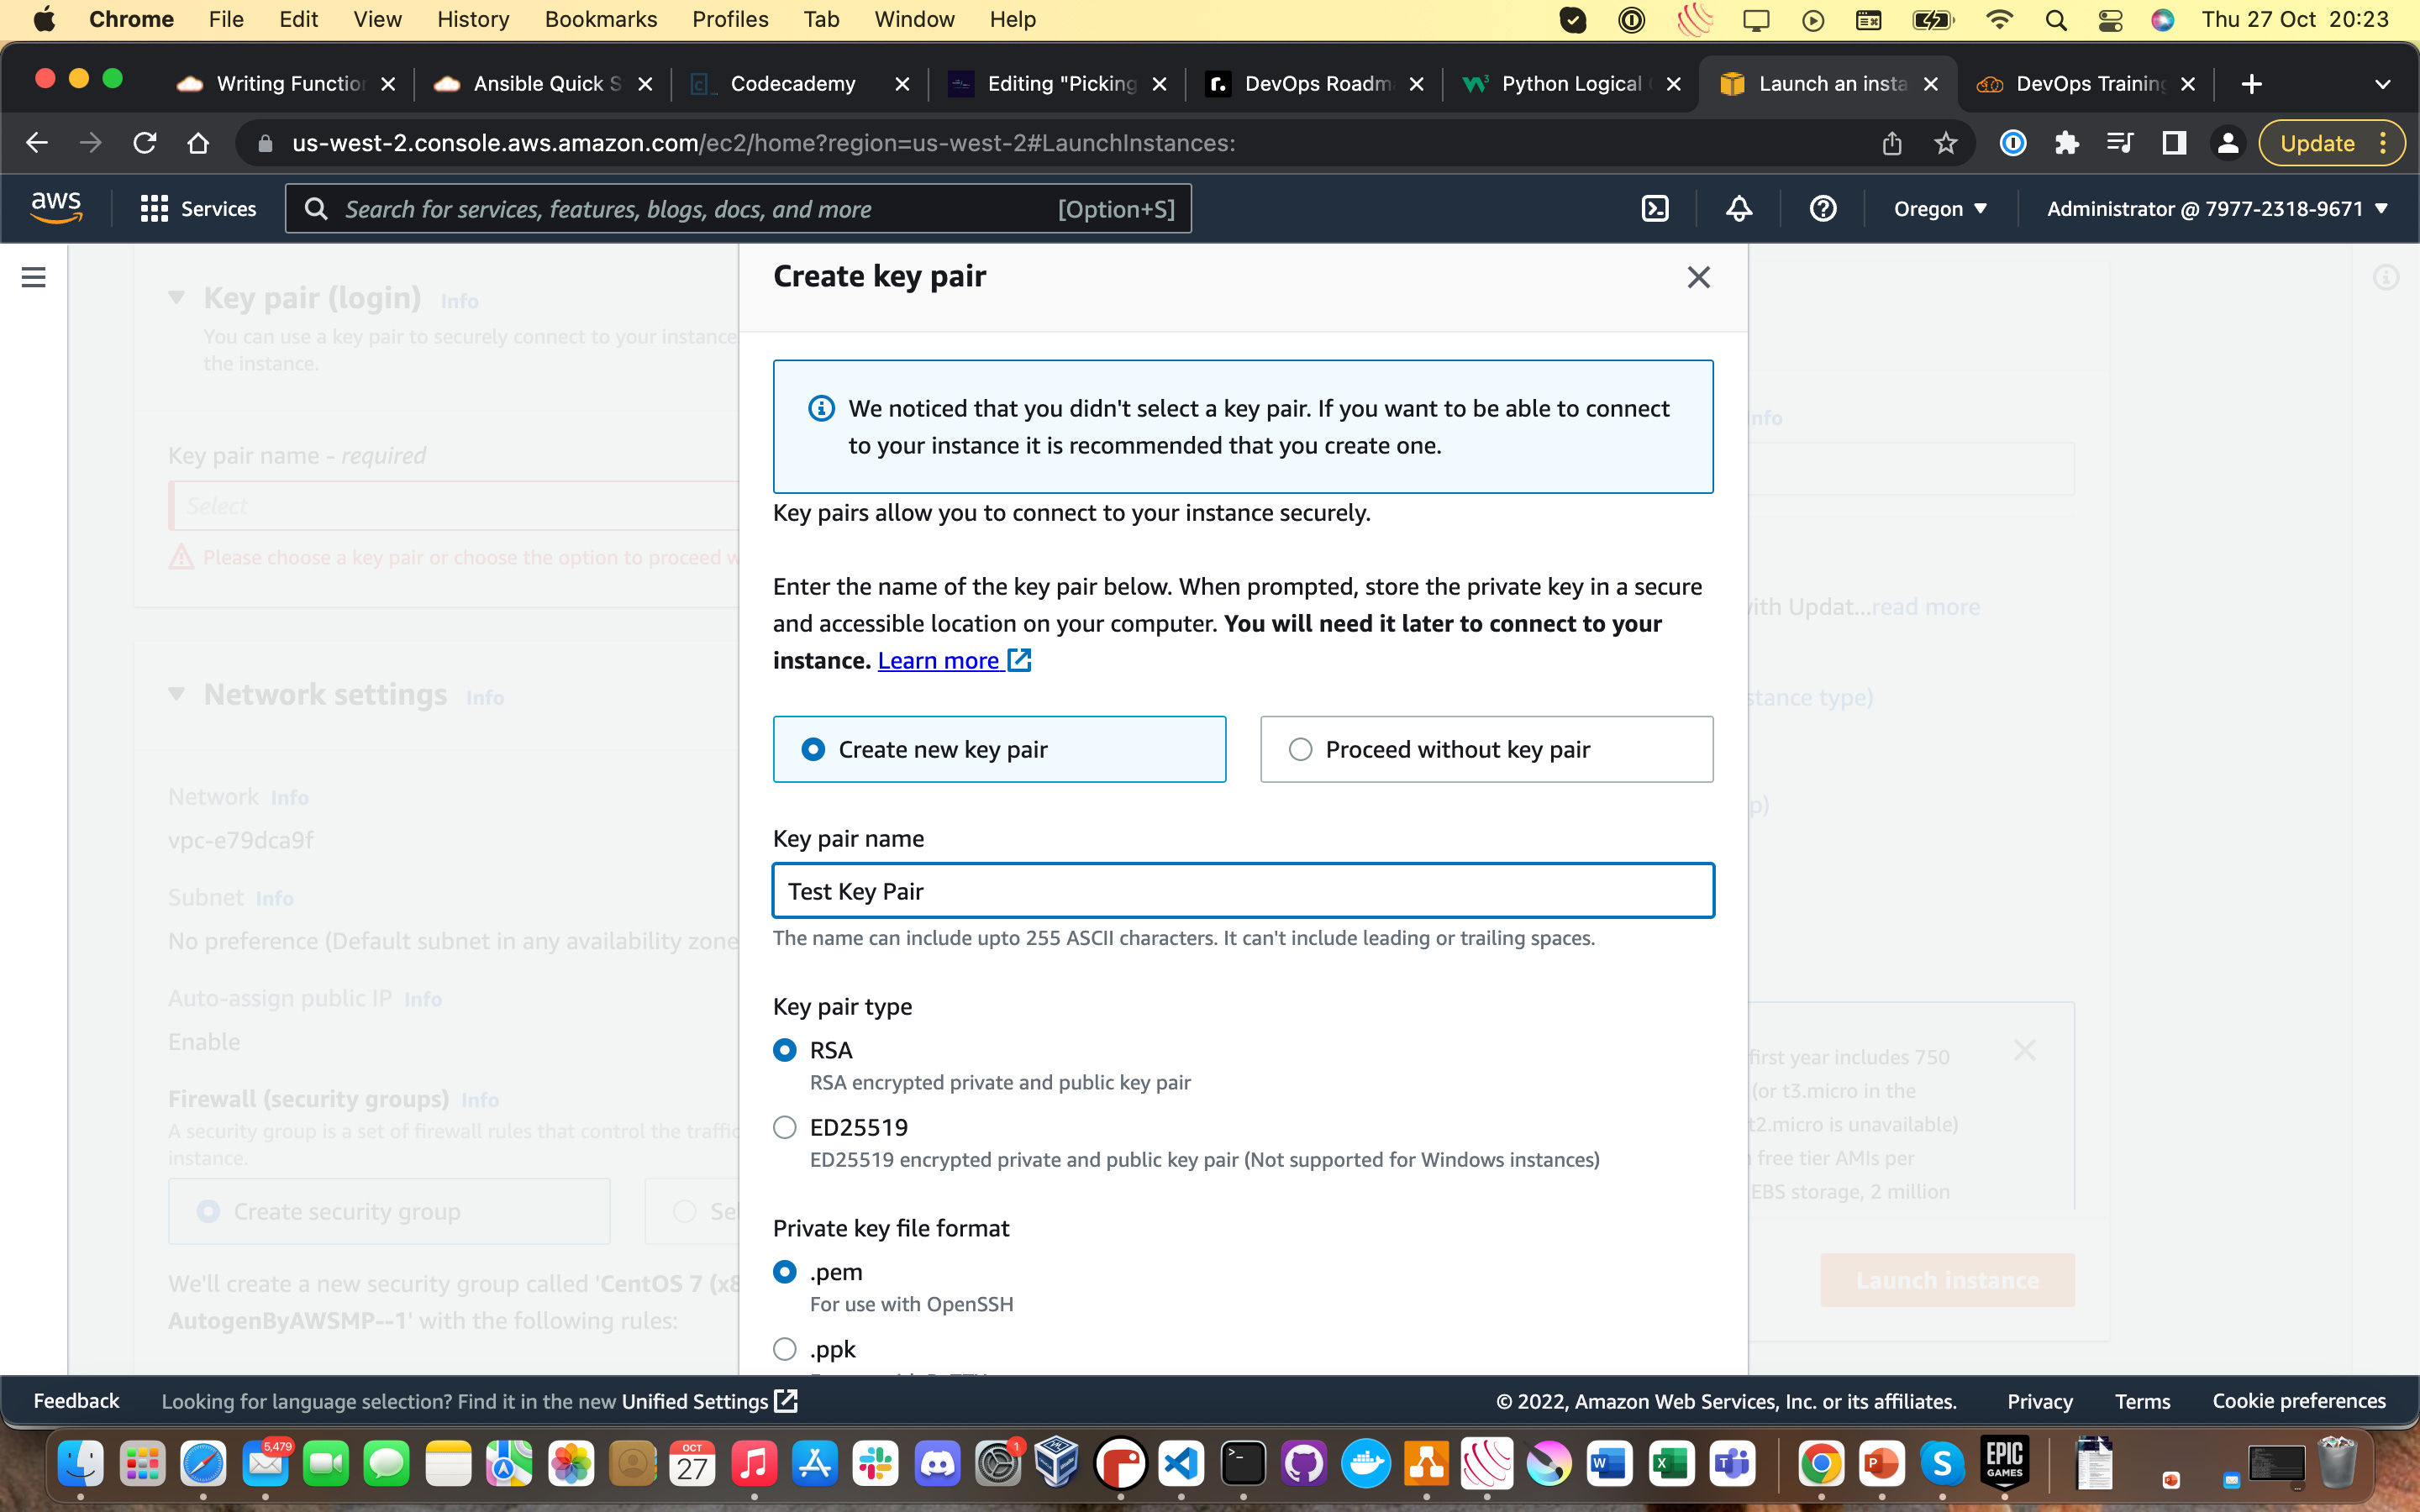Expand the Administrator account menu
2420x1512 pixels.
click(2216, 208)
